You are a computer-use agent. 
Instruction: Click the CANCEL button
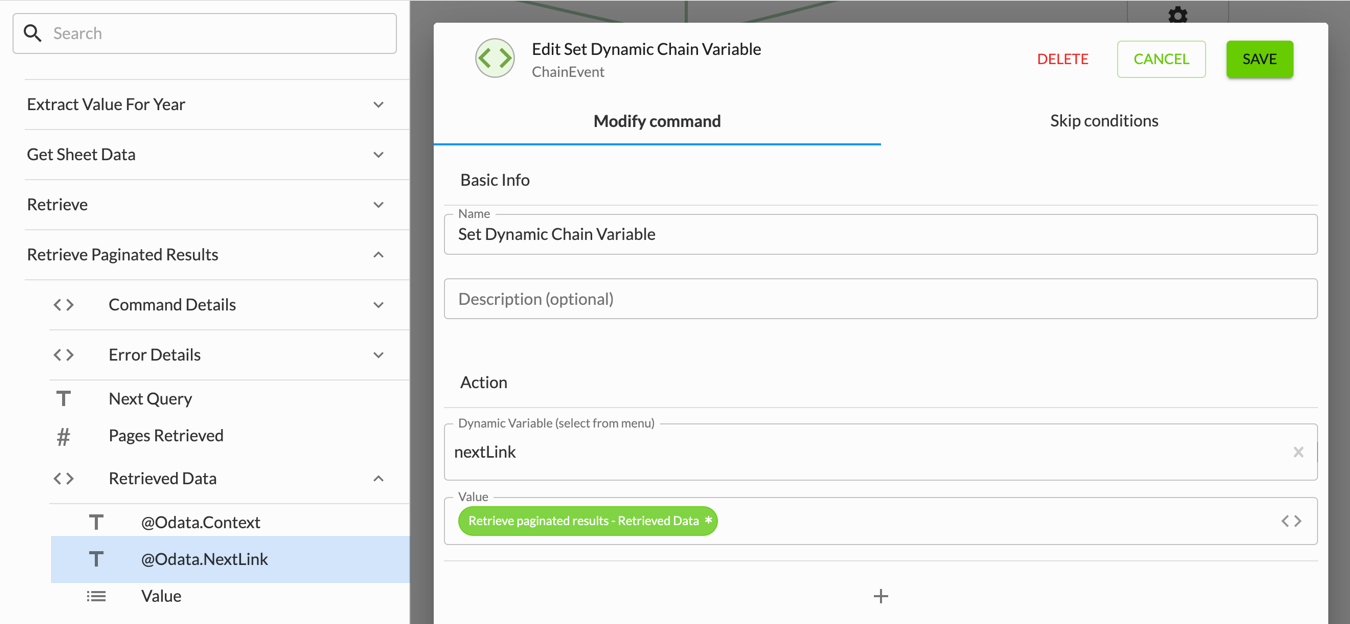(1161, 59)
